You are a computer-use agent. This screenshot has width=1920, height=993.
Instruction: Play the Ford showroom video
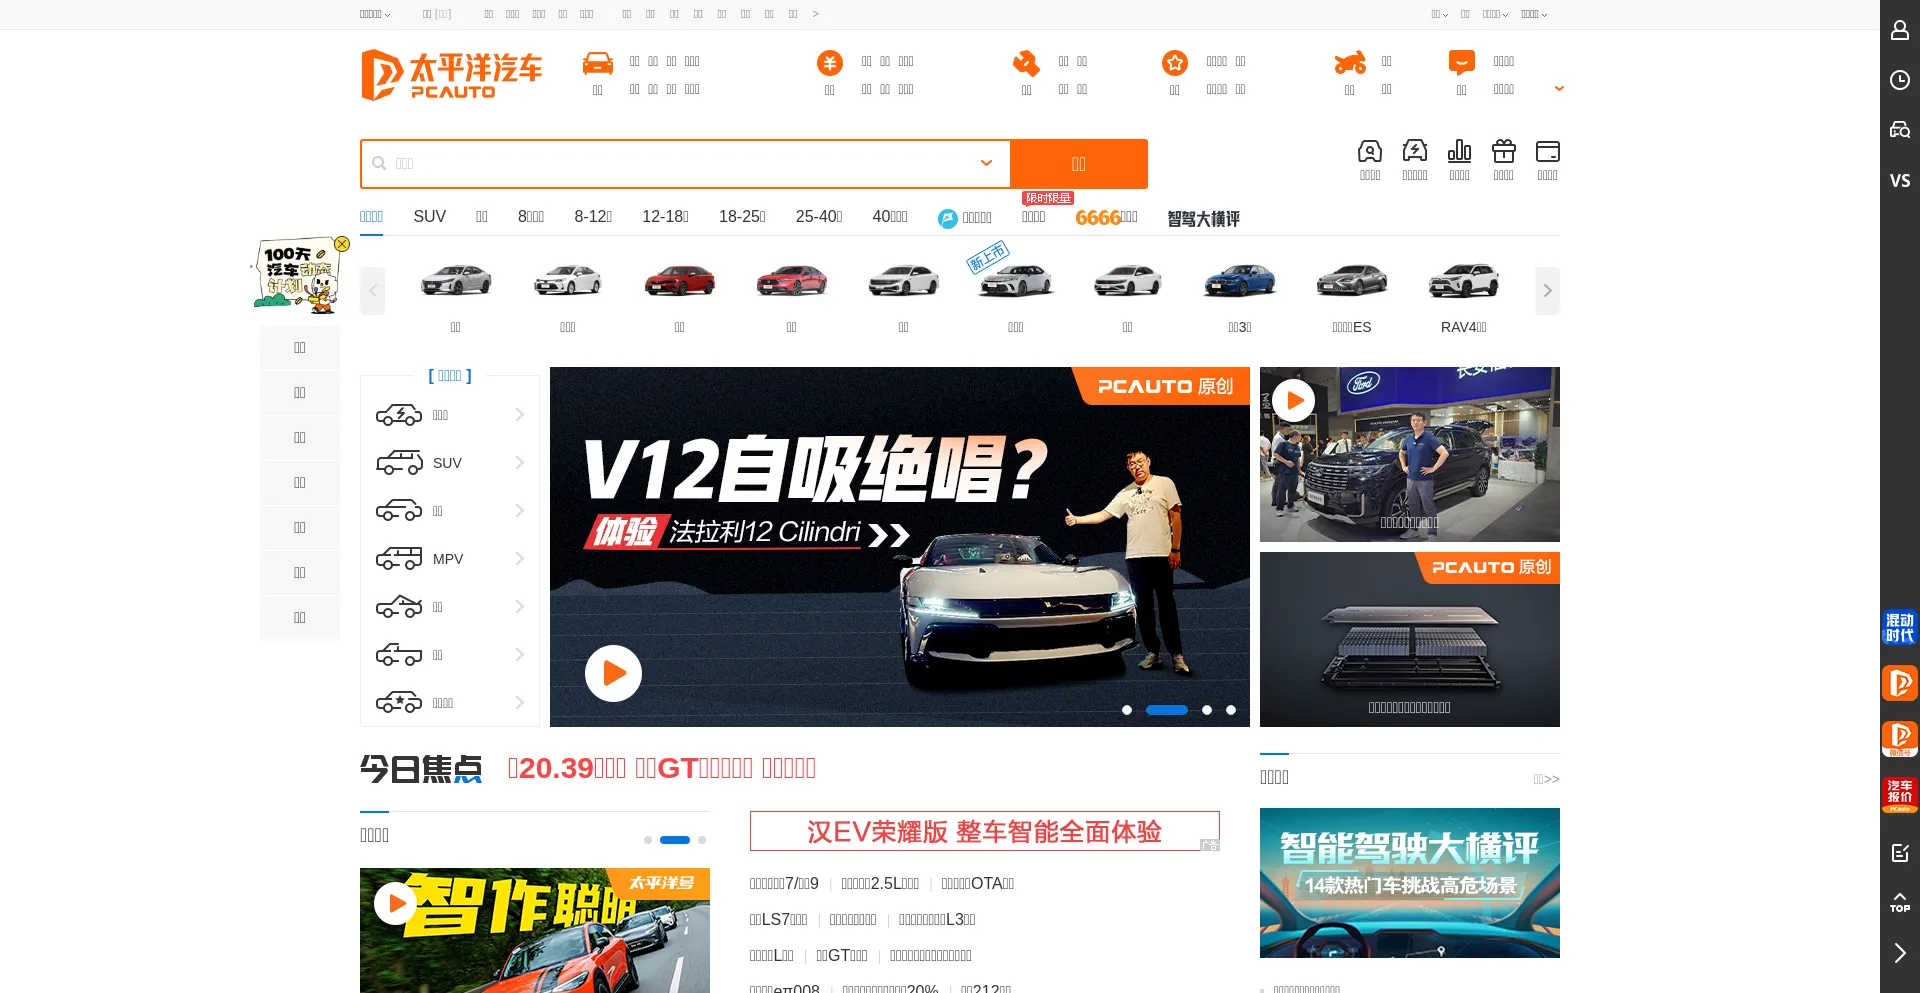(1294, 401)
